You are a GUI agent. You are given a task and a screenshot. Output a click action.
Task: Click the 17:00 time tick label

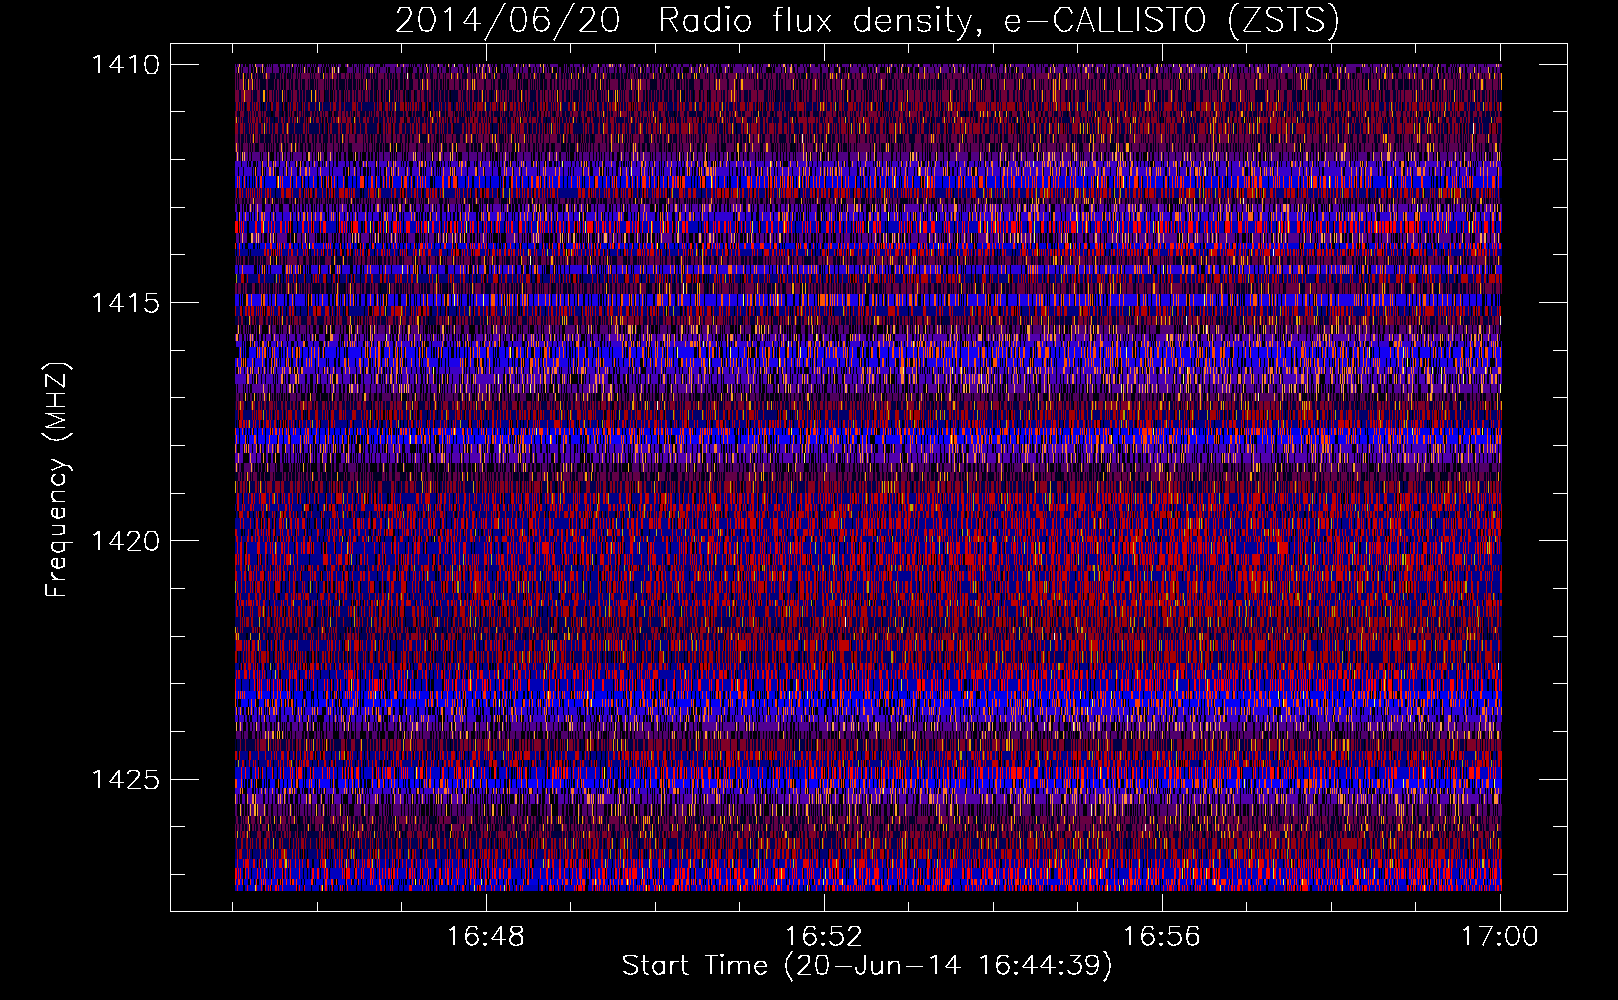1500,937
